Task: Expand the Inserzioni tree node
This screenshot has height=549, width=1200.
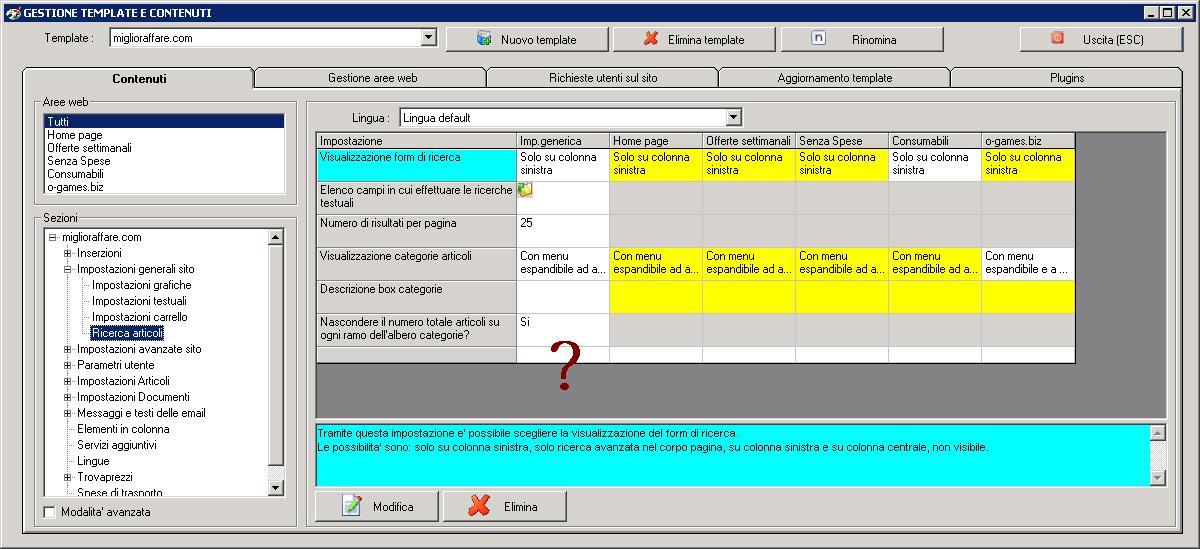Action: 67,253
